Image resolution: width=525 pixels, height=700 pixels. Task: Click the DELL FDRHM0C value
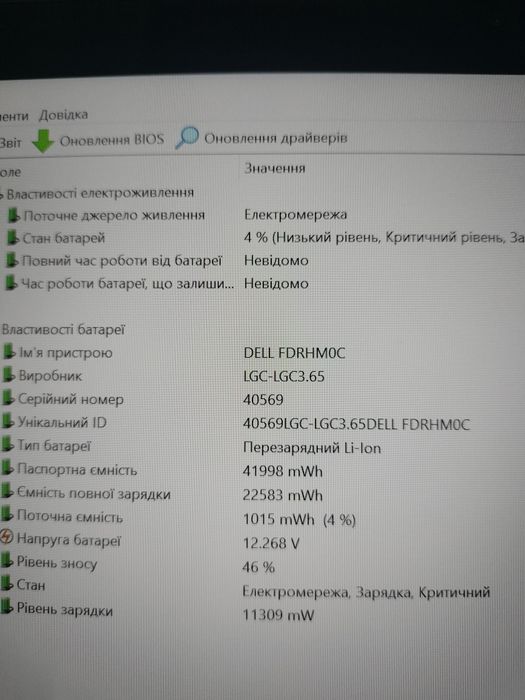pyautogui.click(x=294, y=354)
